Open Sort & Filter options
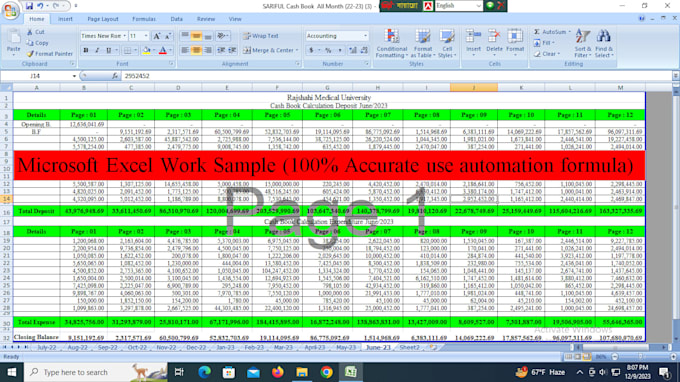 (582, 43)
